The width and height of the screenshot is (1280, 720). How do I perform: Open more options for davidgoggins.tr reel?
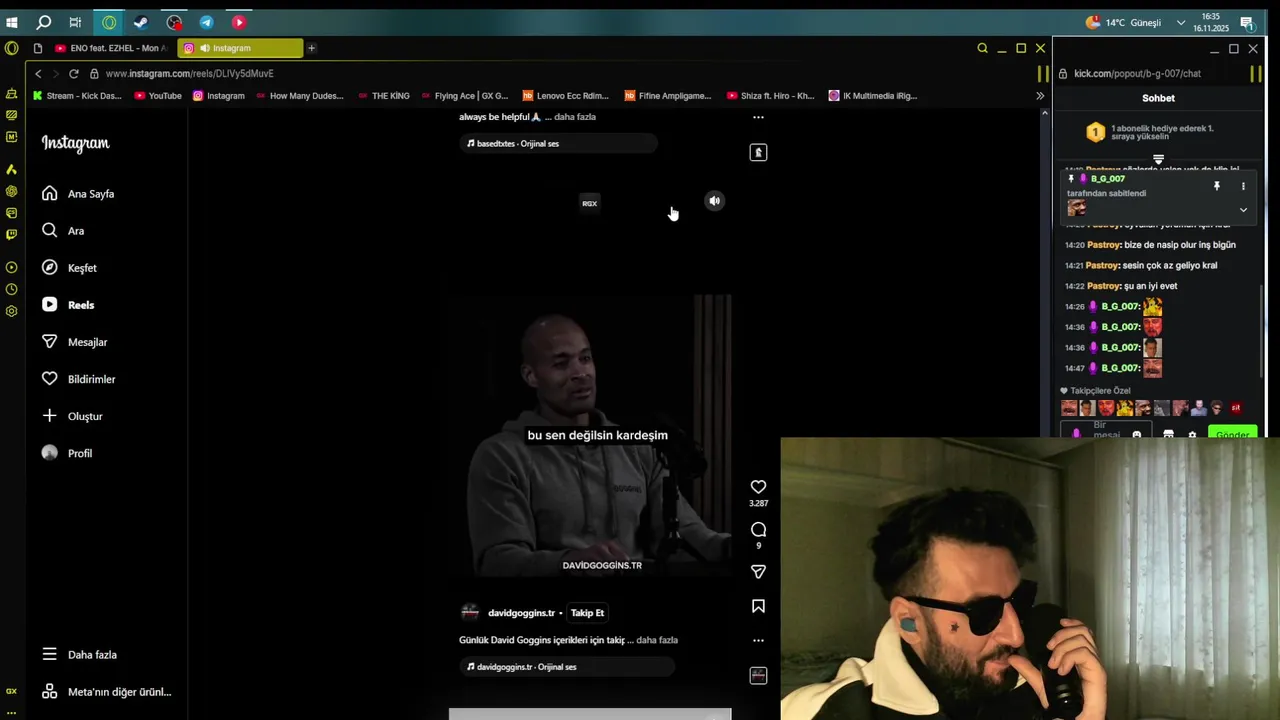pyautogui.click(x=758, y=640)
